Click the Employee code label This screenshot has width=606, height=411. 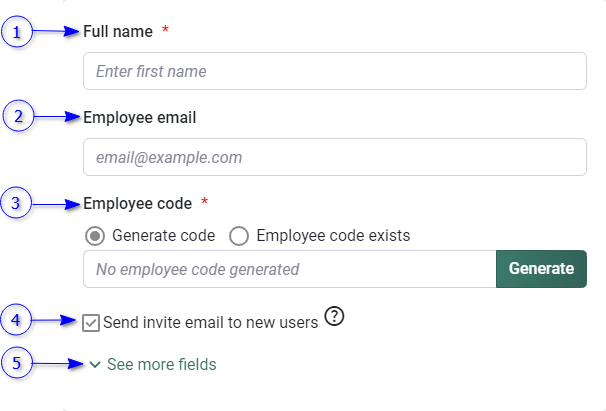[137, 204]
